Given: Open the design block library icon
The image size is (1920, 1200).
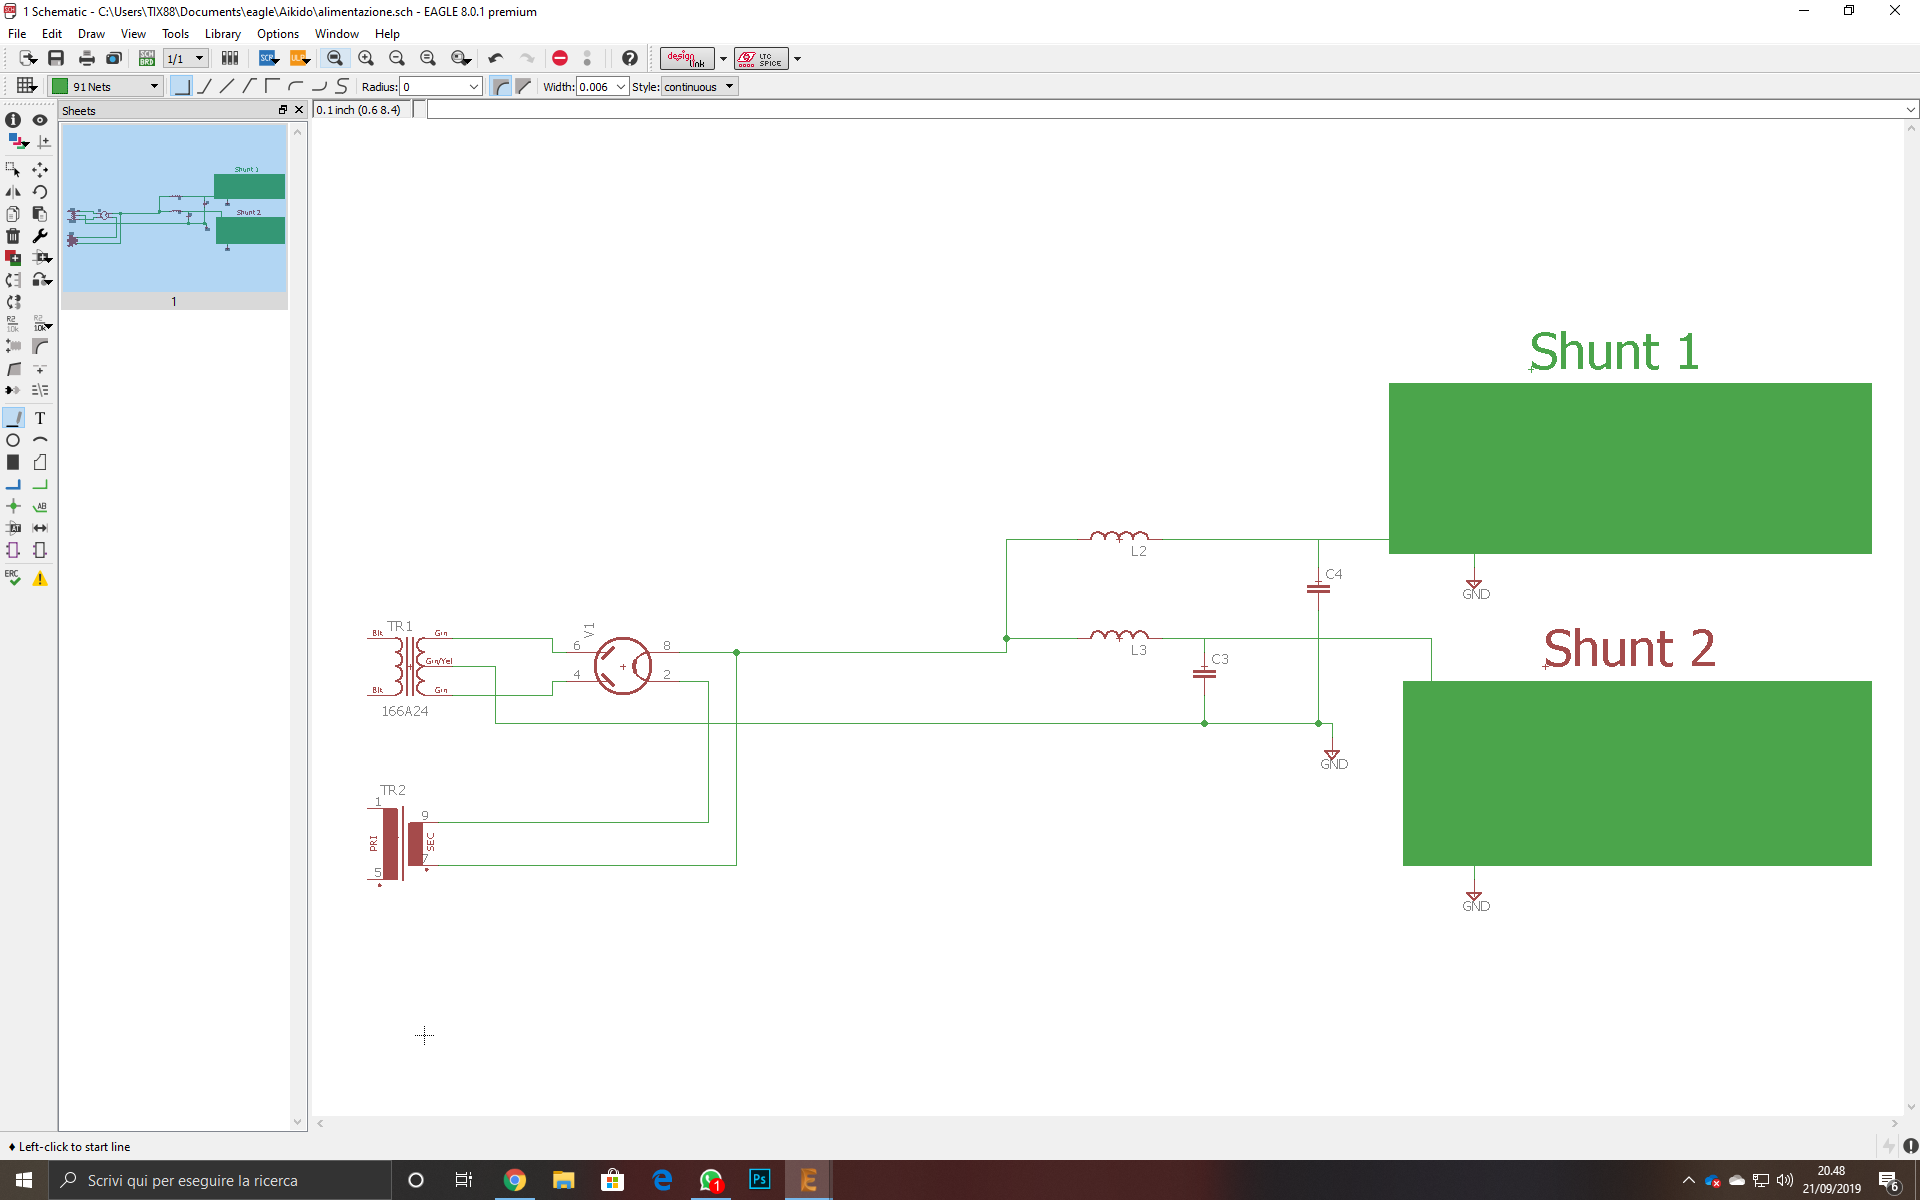Looking at the screenshot, I should (230, 58).
